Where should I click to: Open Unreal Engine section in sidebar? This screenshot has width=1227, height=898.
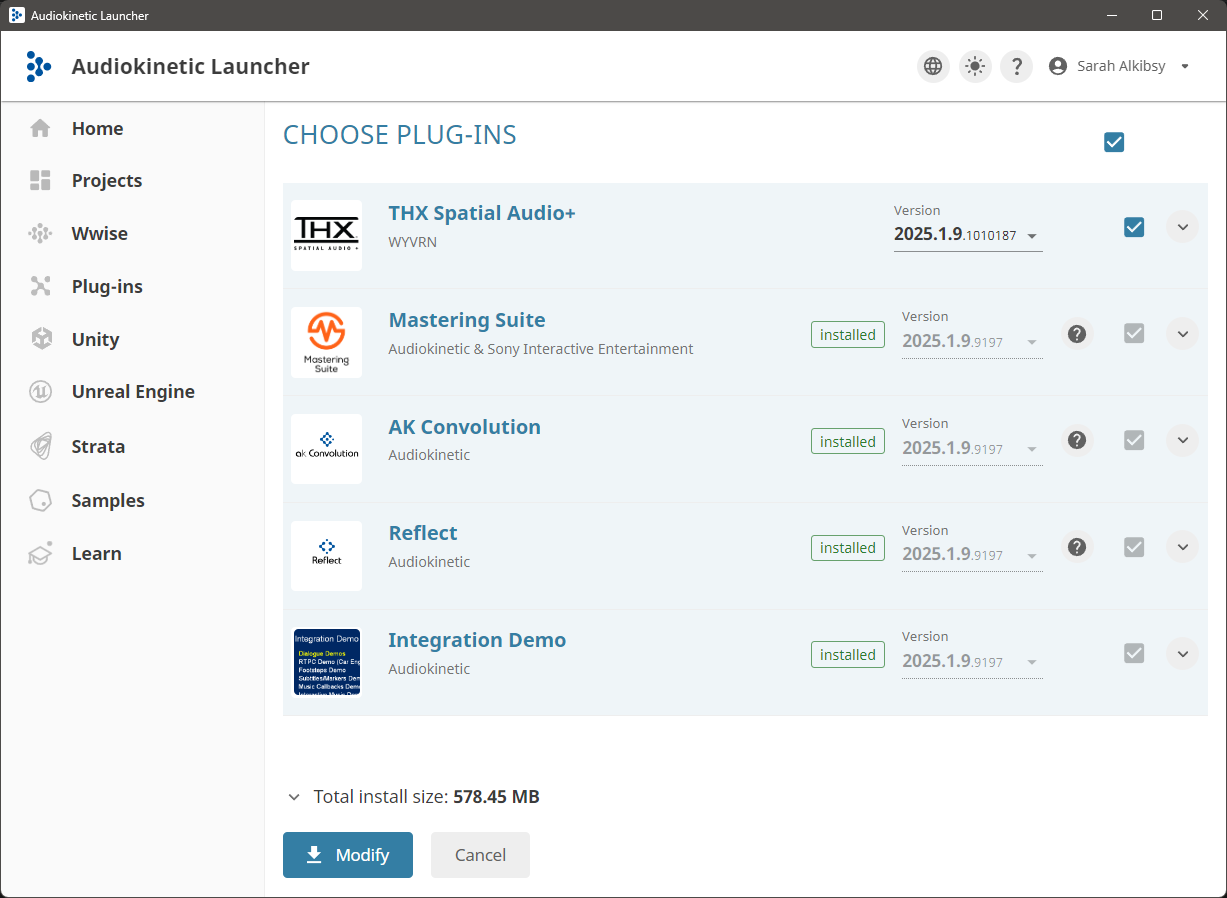pos(132,392)
